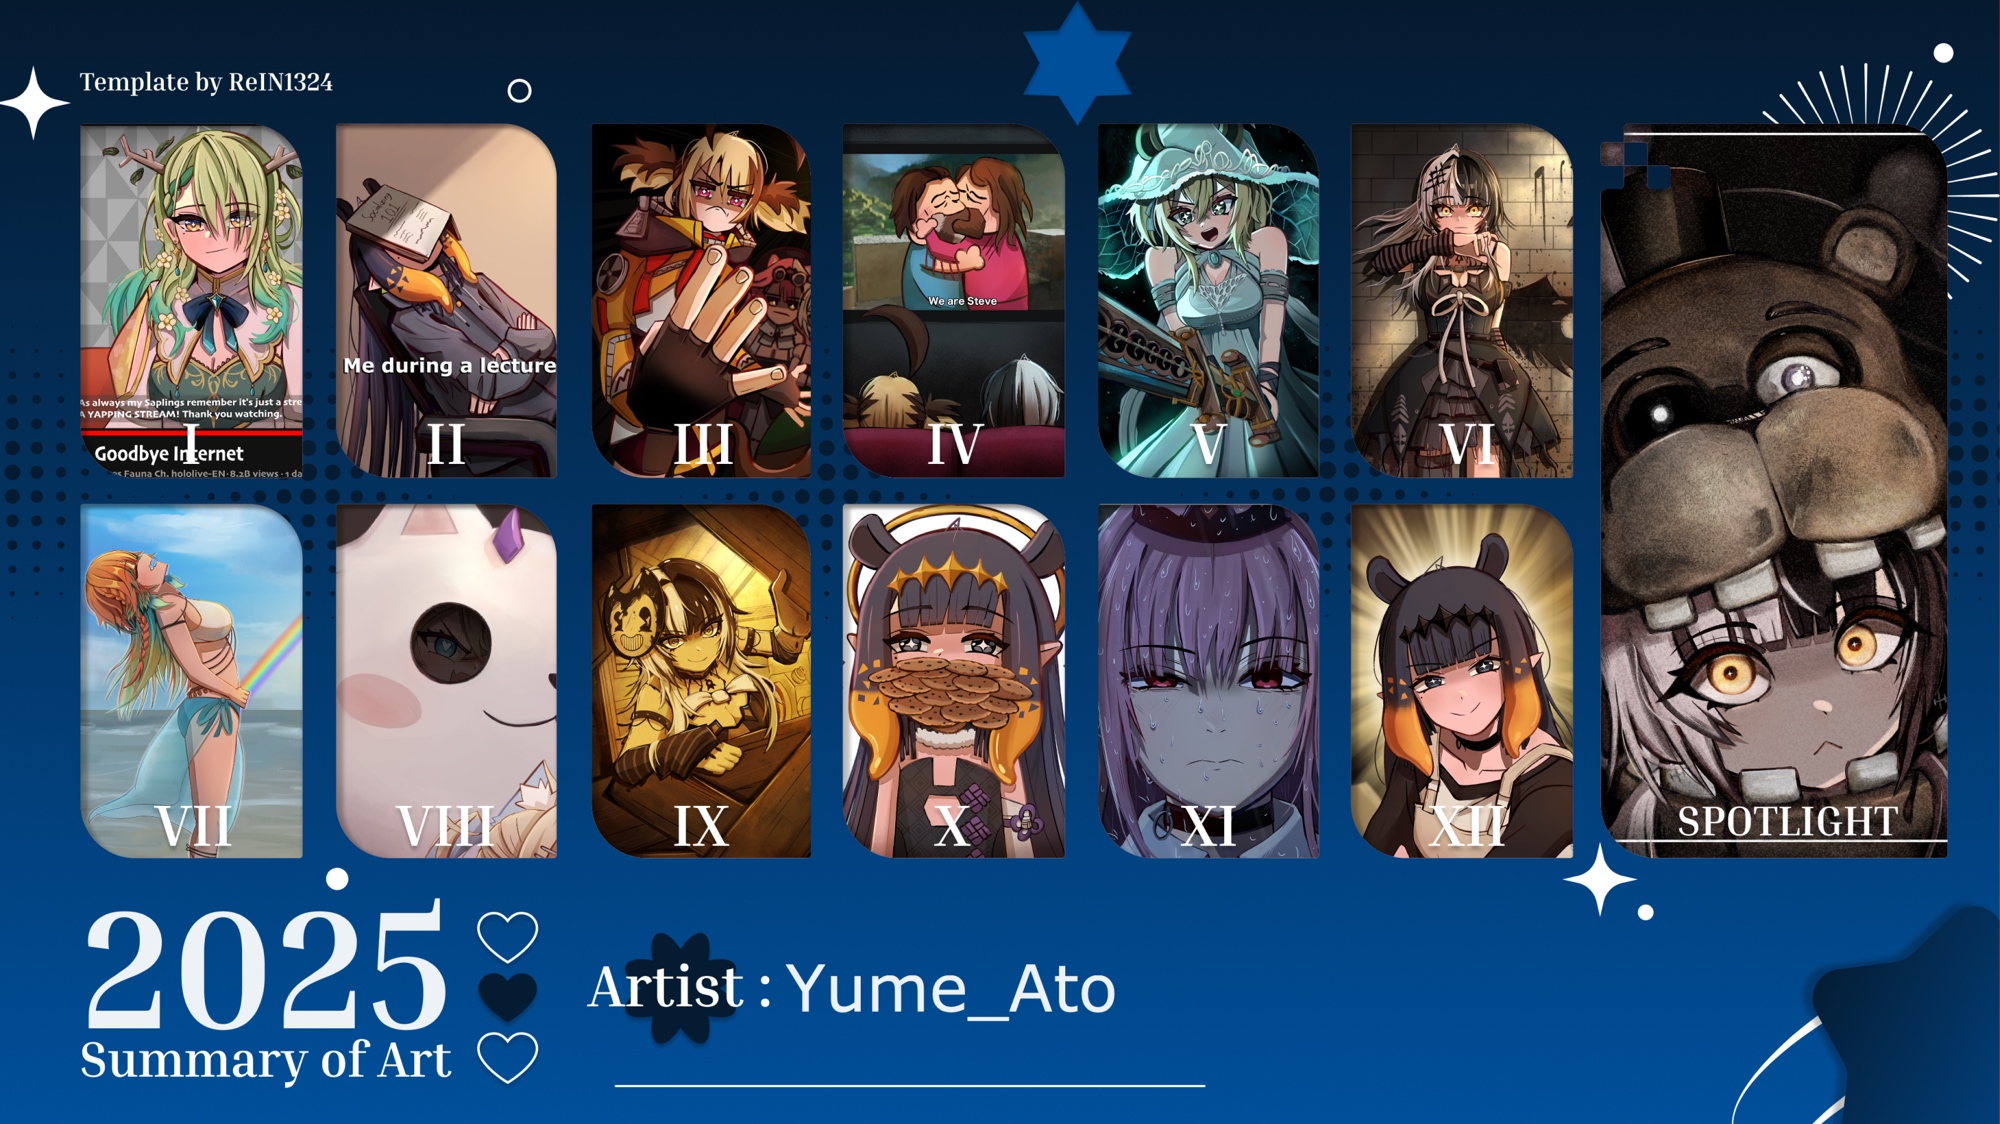
Task: Click the hollow circle near the top
Action: pos(519,91)
